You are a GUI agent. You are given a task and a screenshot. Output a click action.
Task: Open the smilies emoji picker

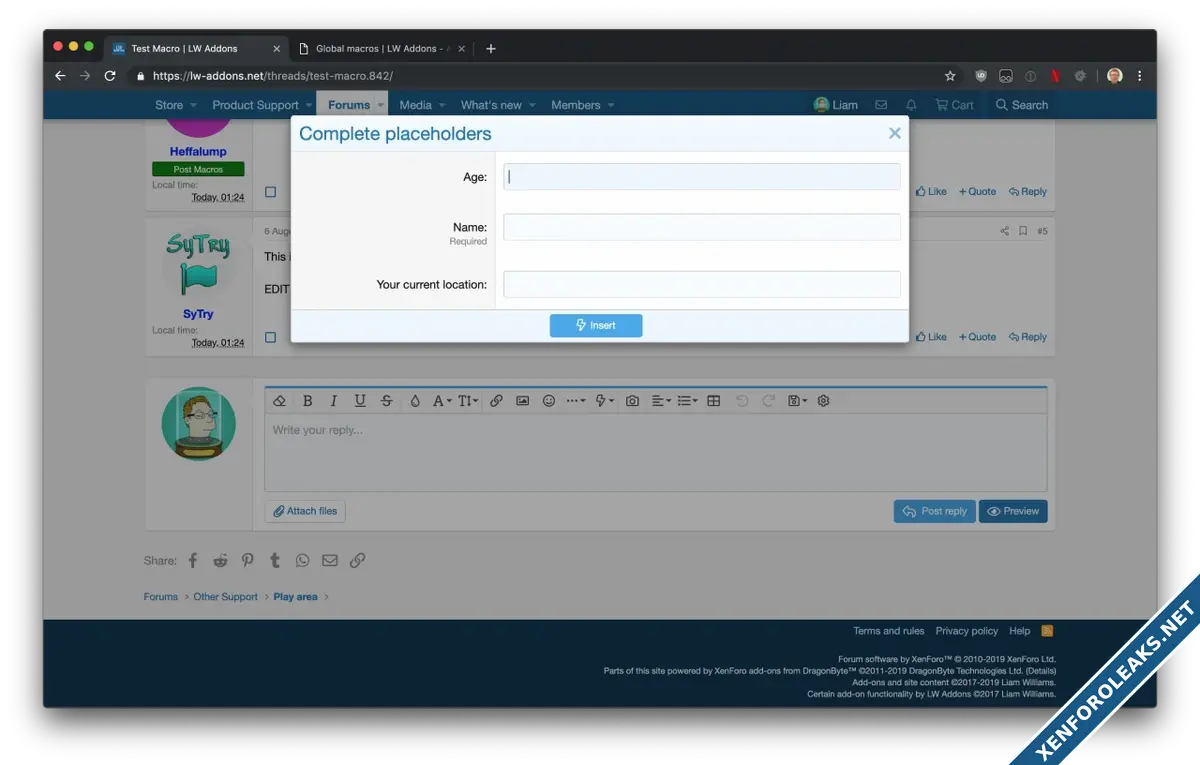coord(549,401)
